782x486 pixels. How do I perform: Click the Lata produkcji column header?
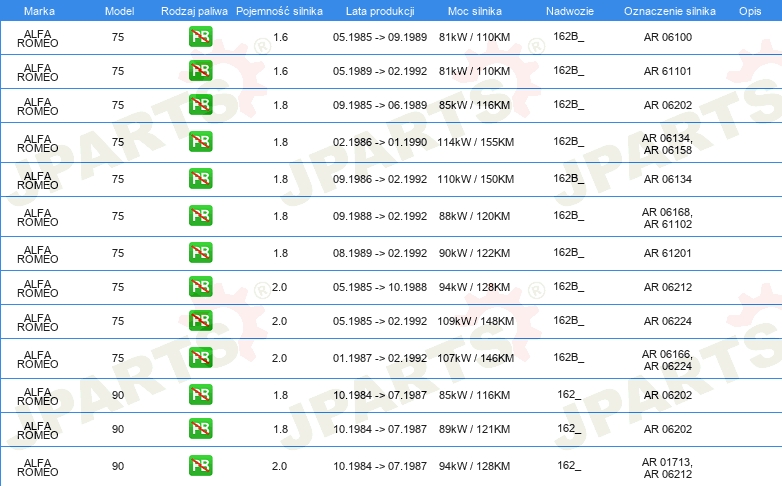[380, 11]
